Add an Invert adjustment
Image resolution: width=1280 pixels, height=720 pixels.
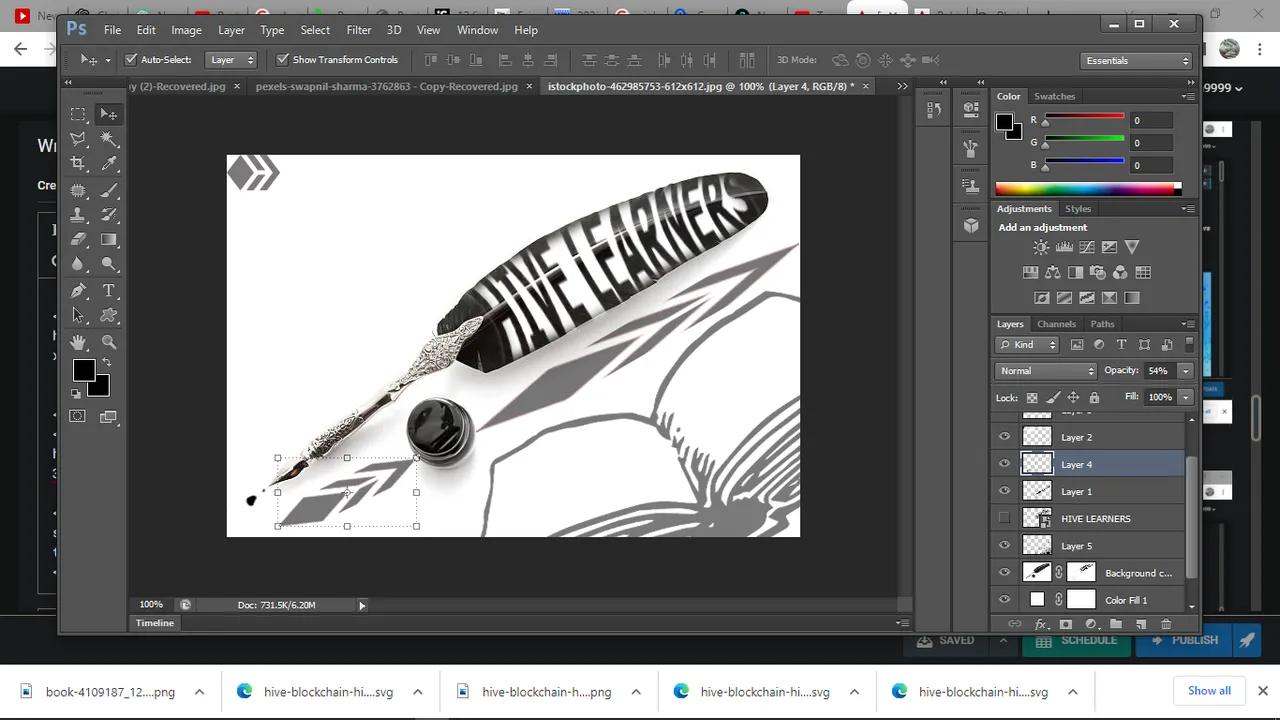tap(1041, 298)
